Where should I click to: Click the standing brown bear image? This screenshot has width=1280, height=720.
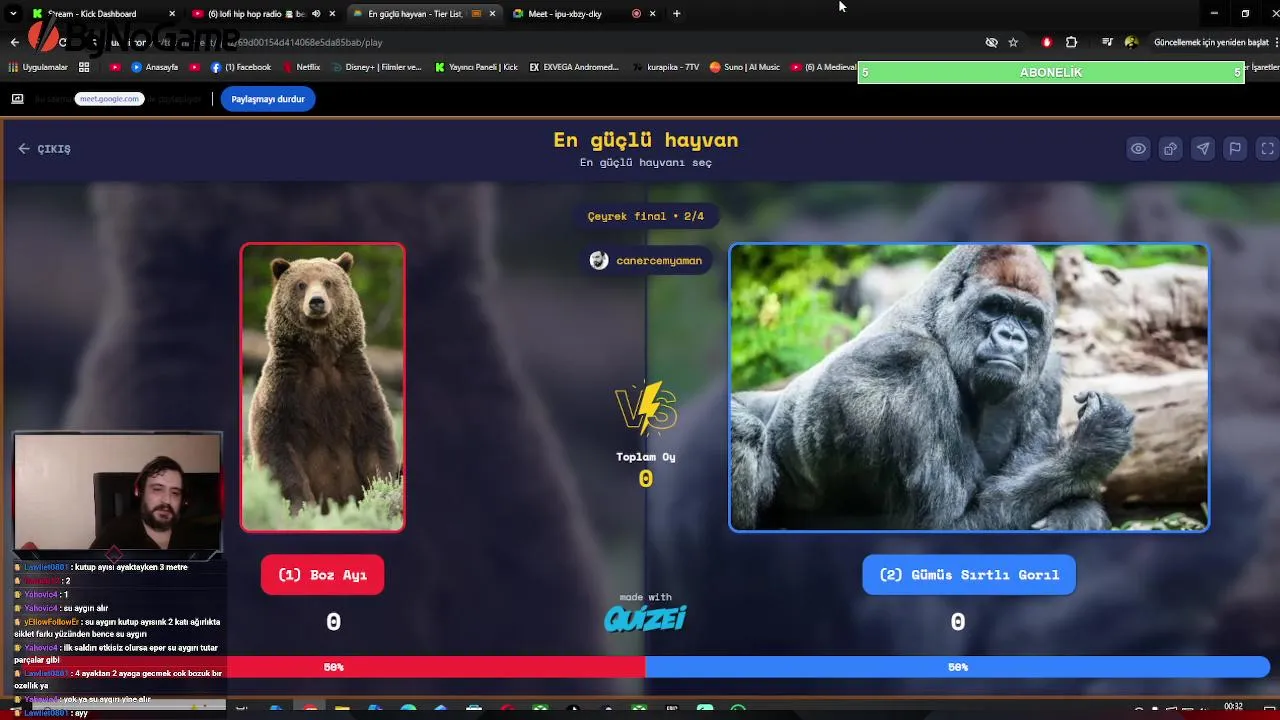pos(323,387)
